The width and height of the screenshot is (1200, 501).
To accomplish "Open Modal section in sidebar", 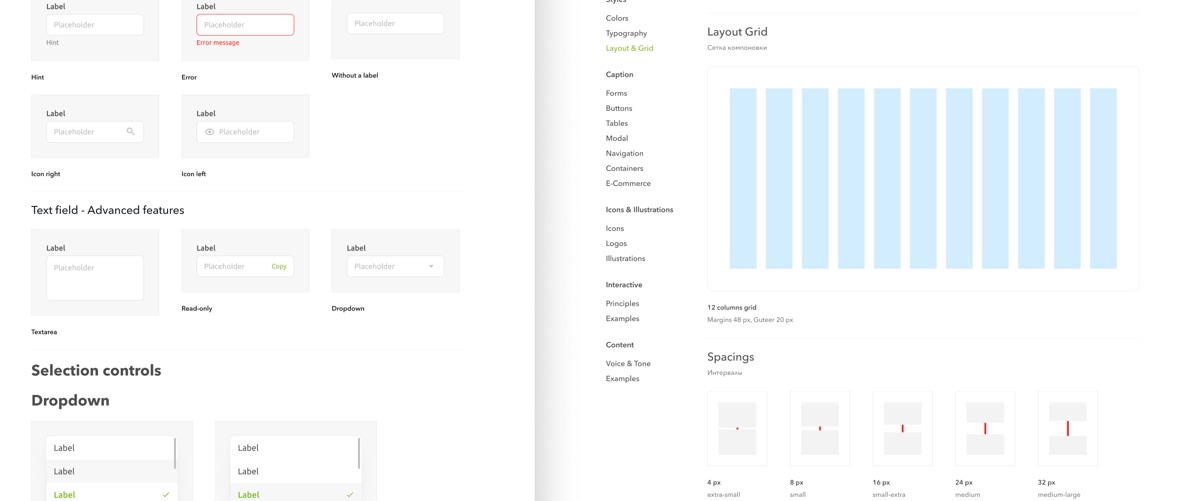I will (x=616, y=138).
